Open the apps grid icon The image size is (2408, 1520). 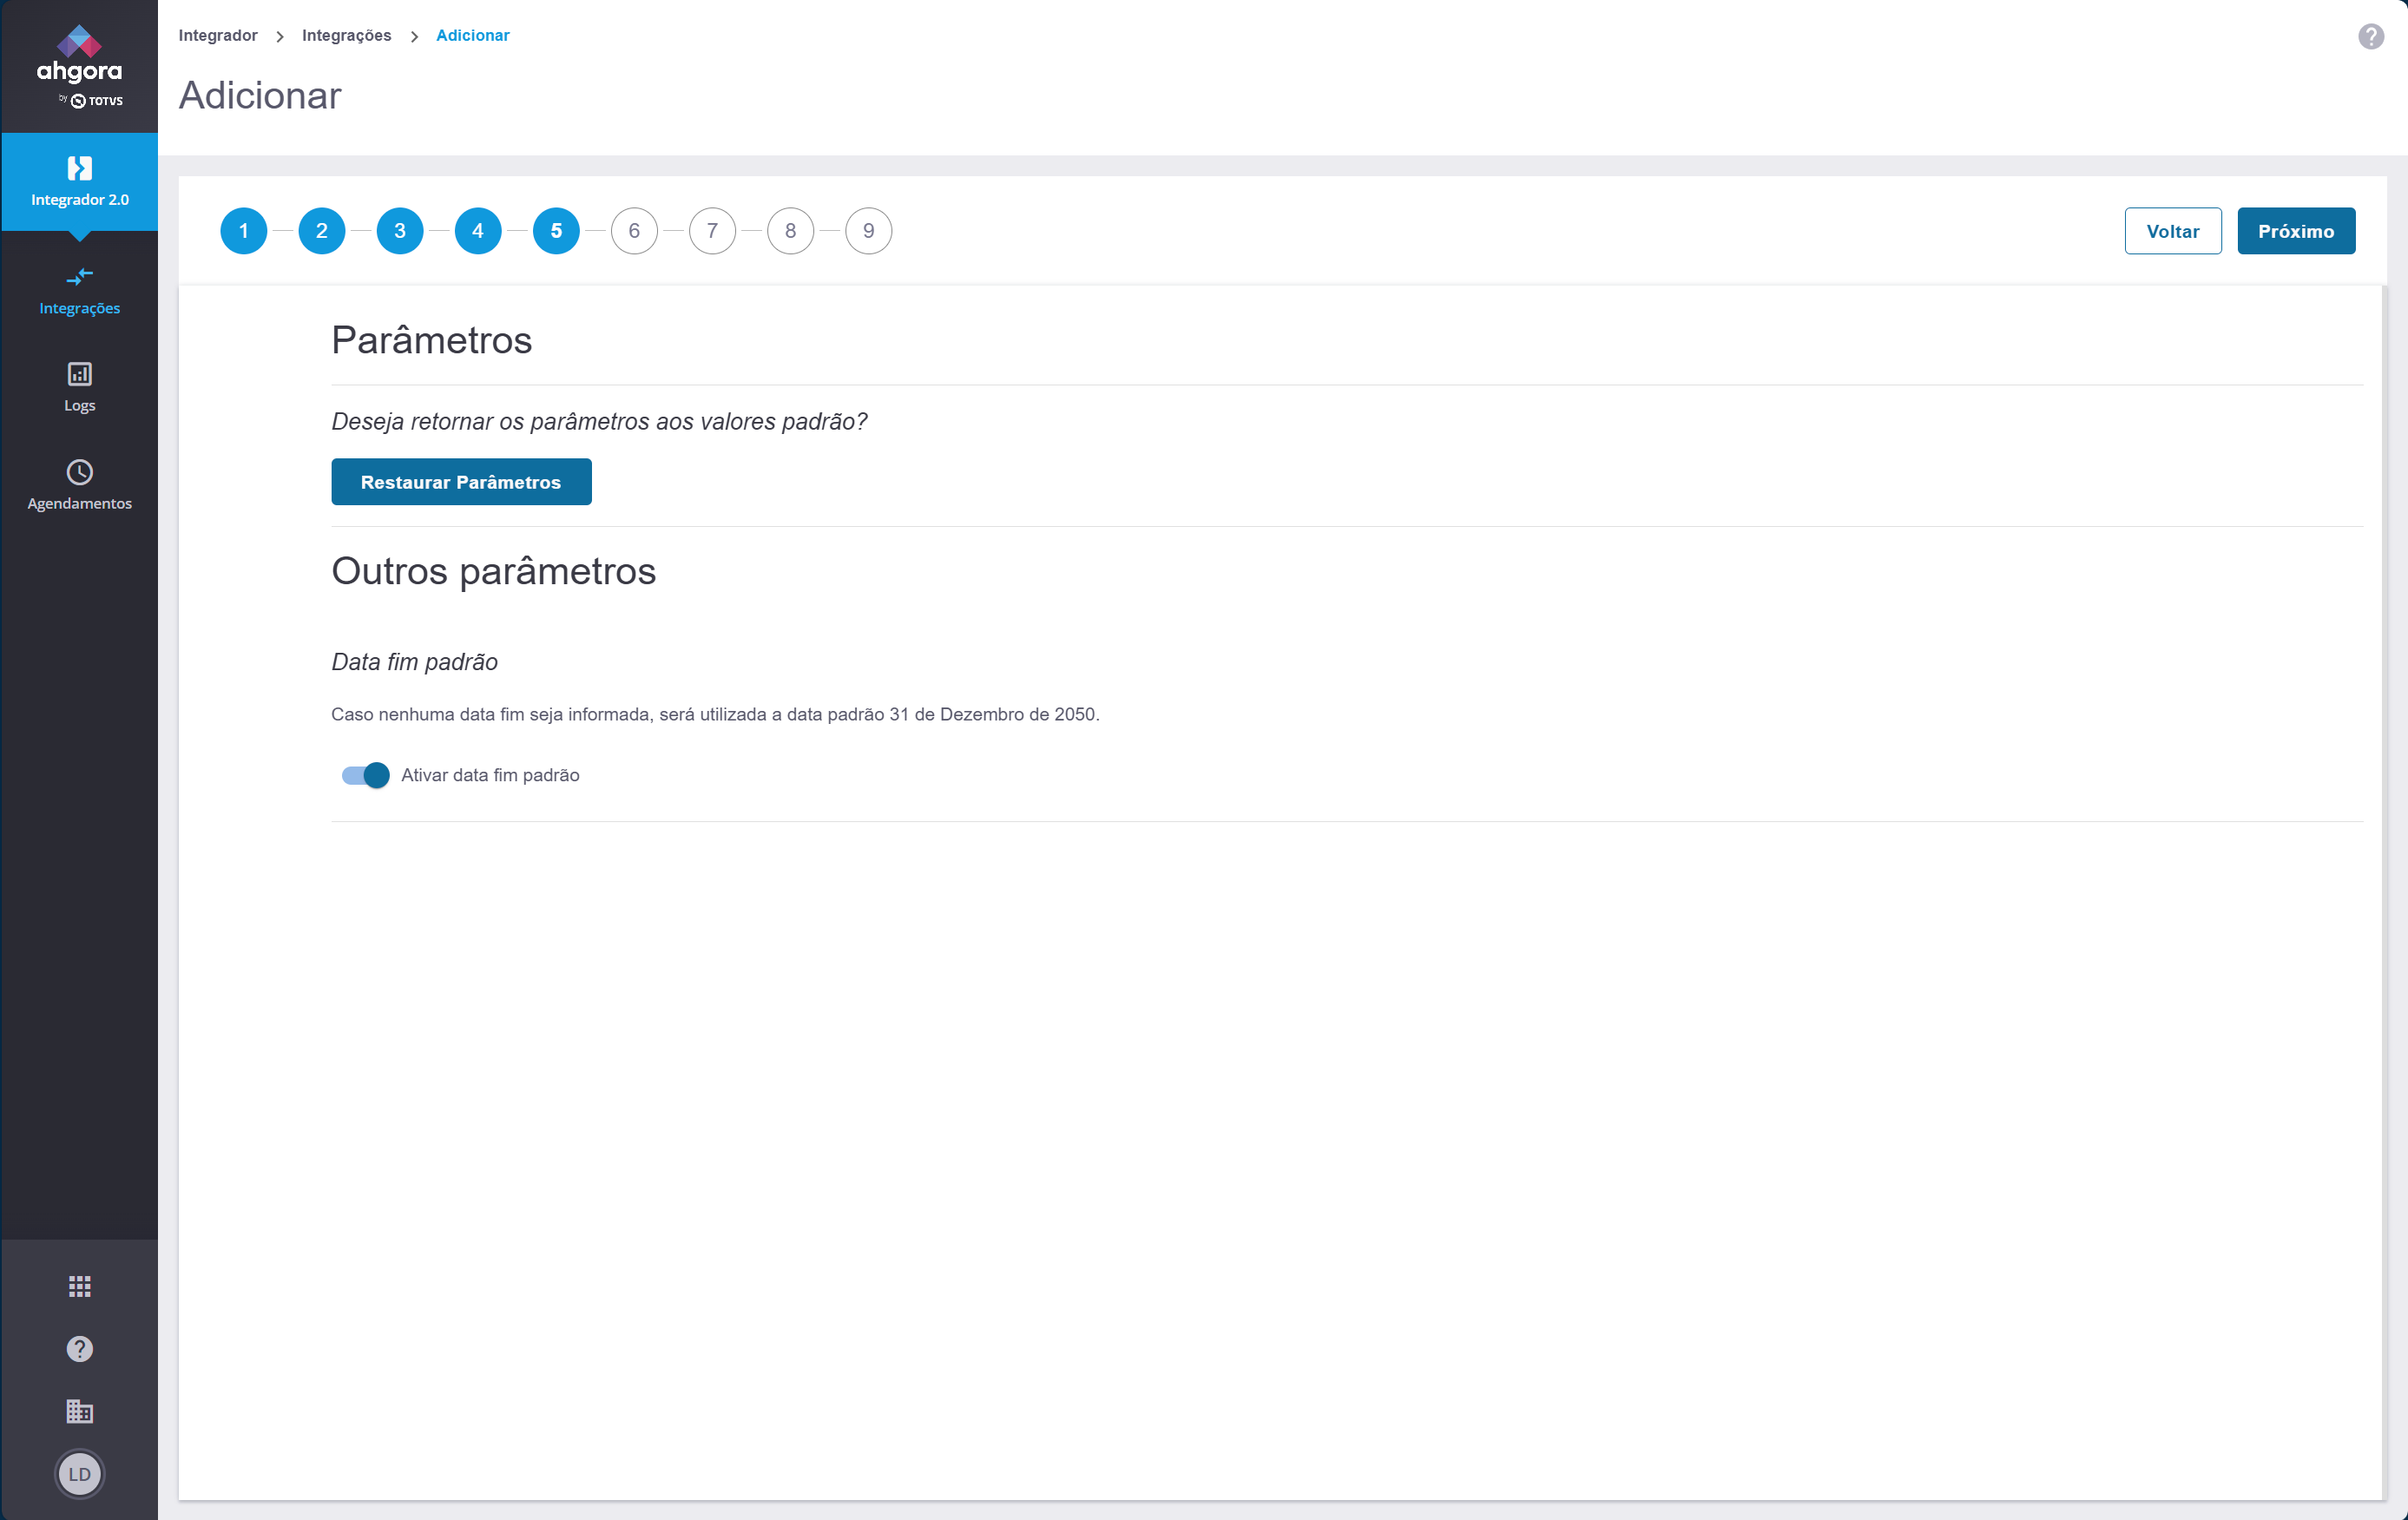point(79,1286)
